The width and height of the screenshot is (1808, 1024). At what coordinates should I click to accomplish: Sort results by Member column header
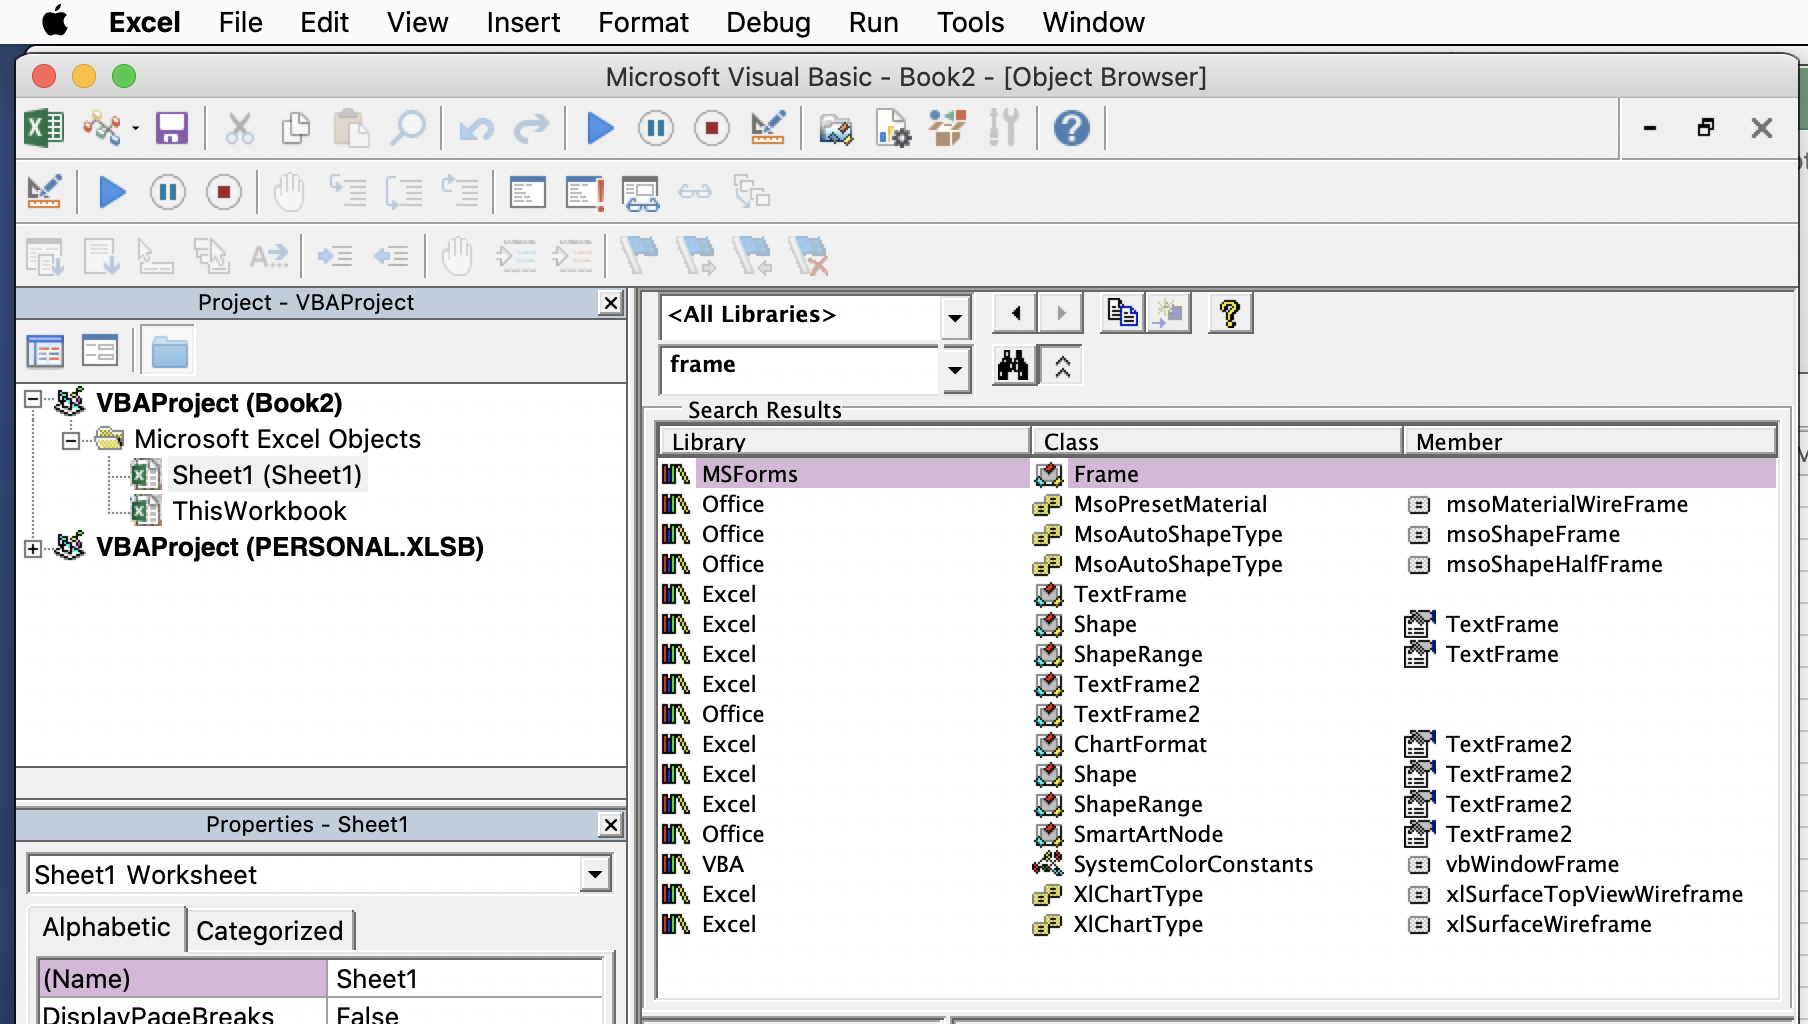1590,441
